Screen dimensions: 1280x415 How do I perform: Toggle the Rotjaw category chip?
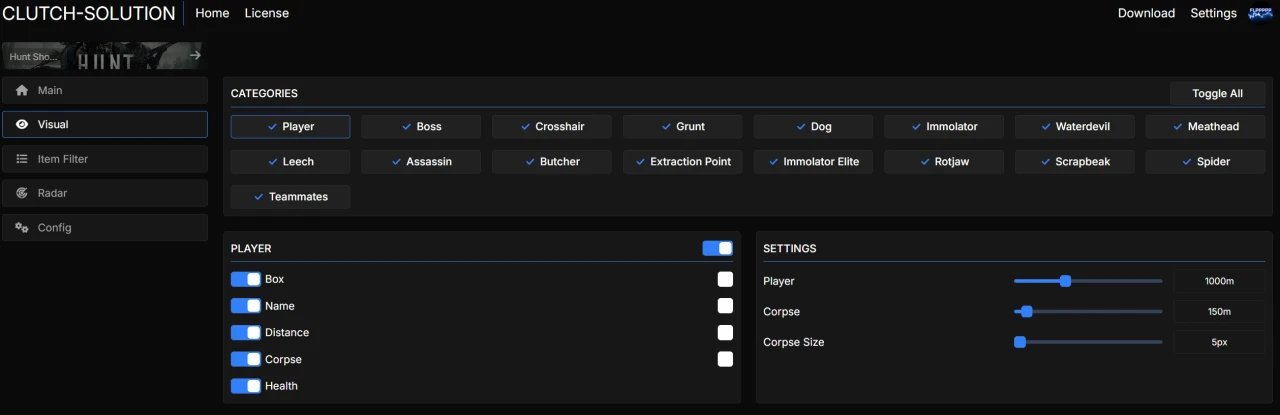point(944,161)
